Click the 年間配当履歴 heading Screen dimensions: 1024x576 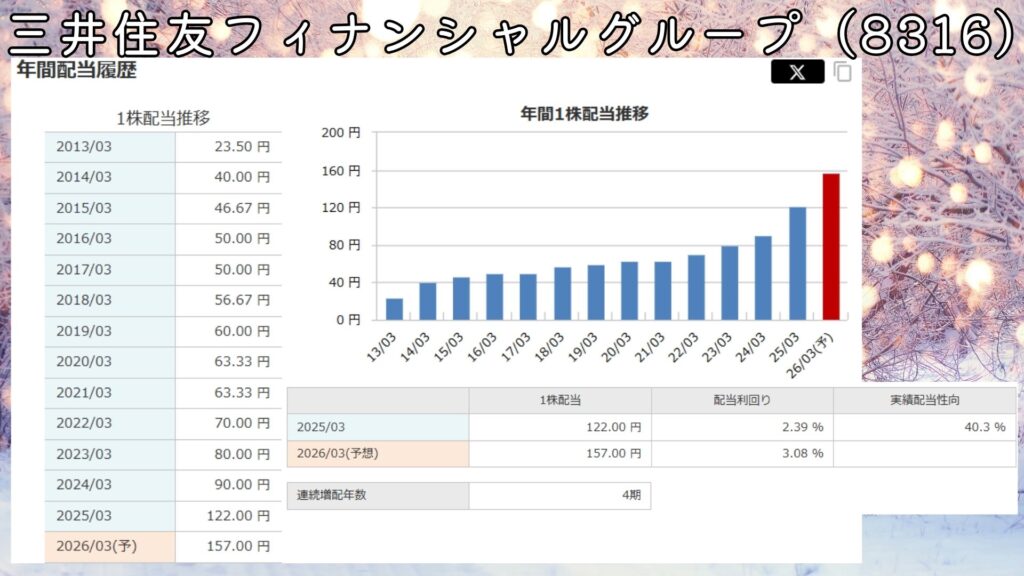click(x=76, y=70)
